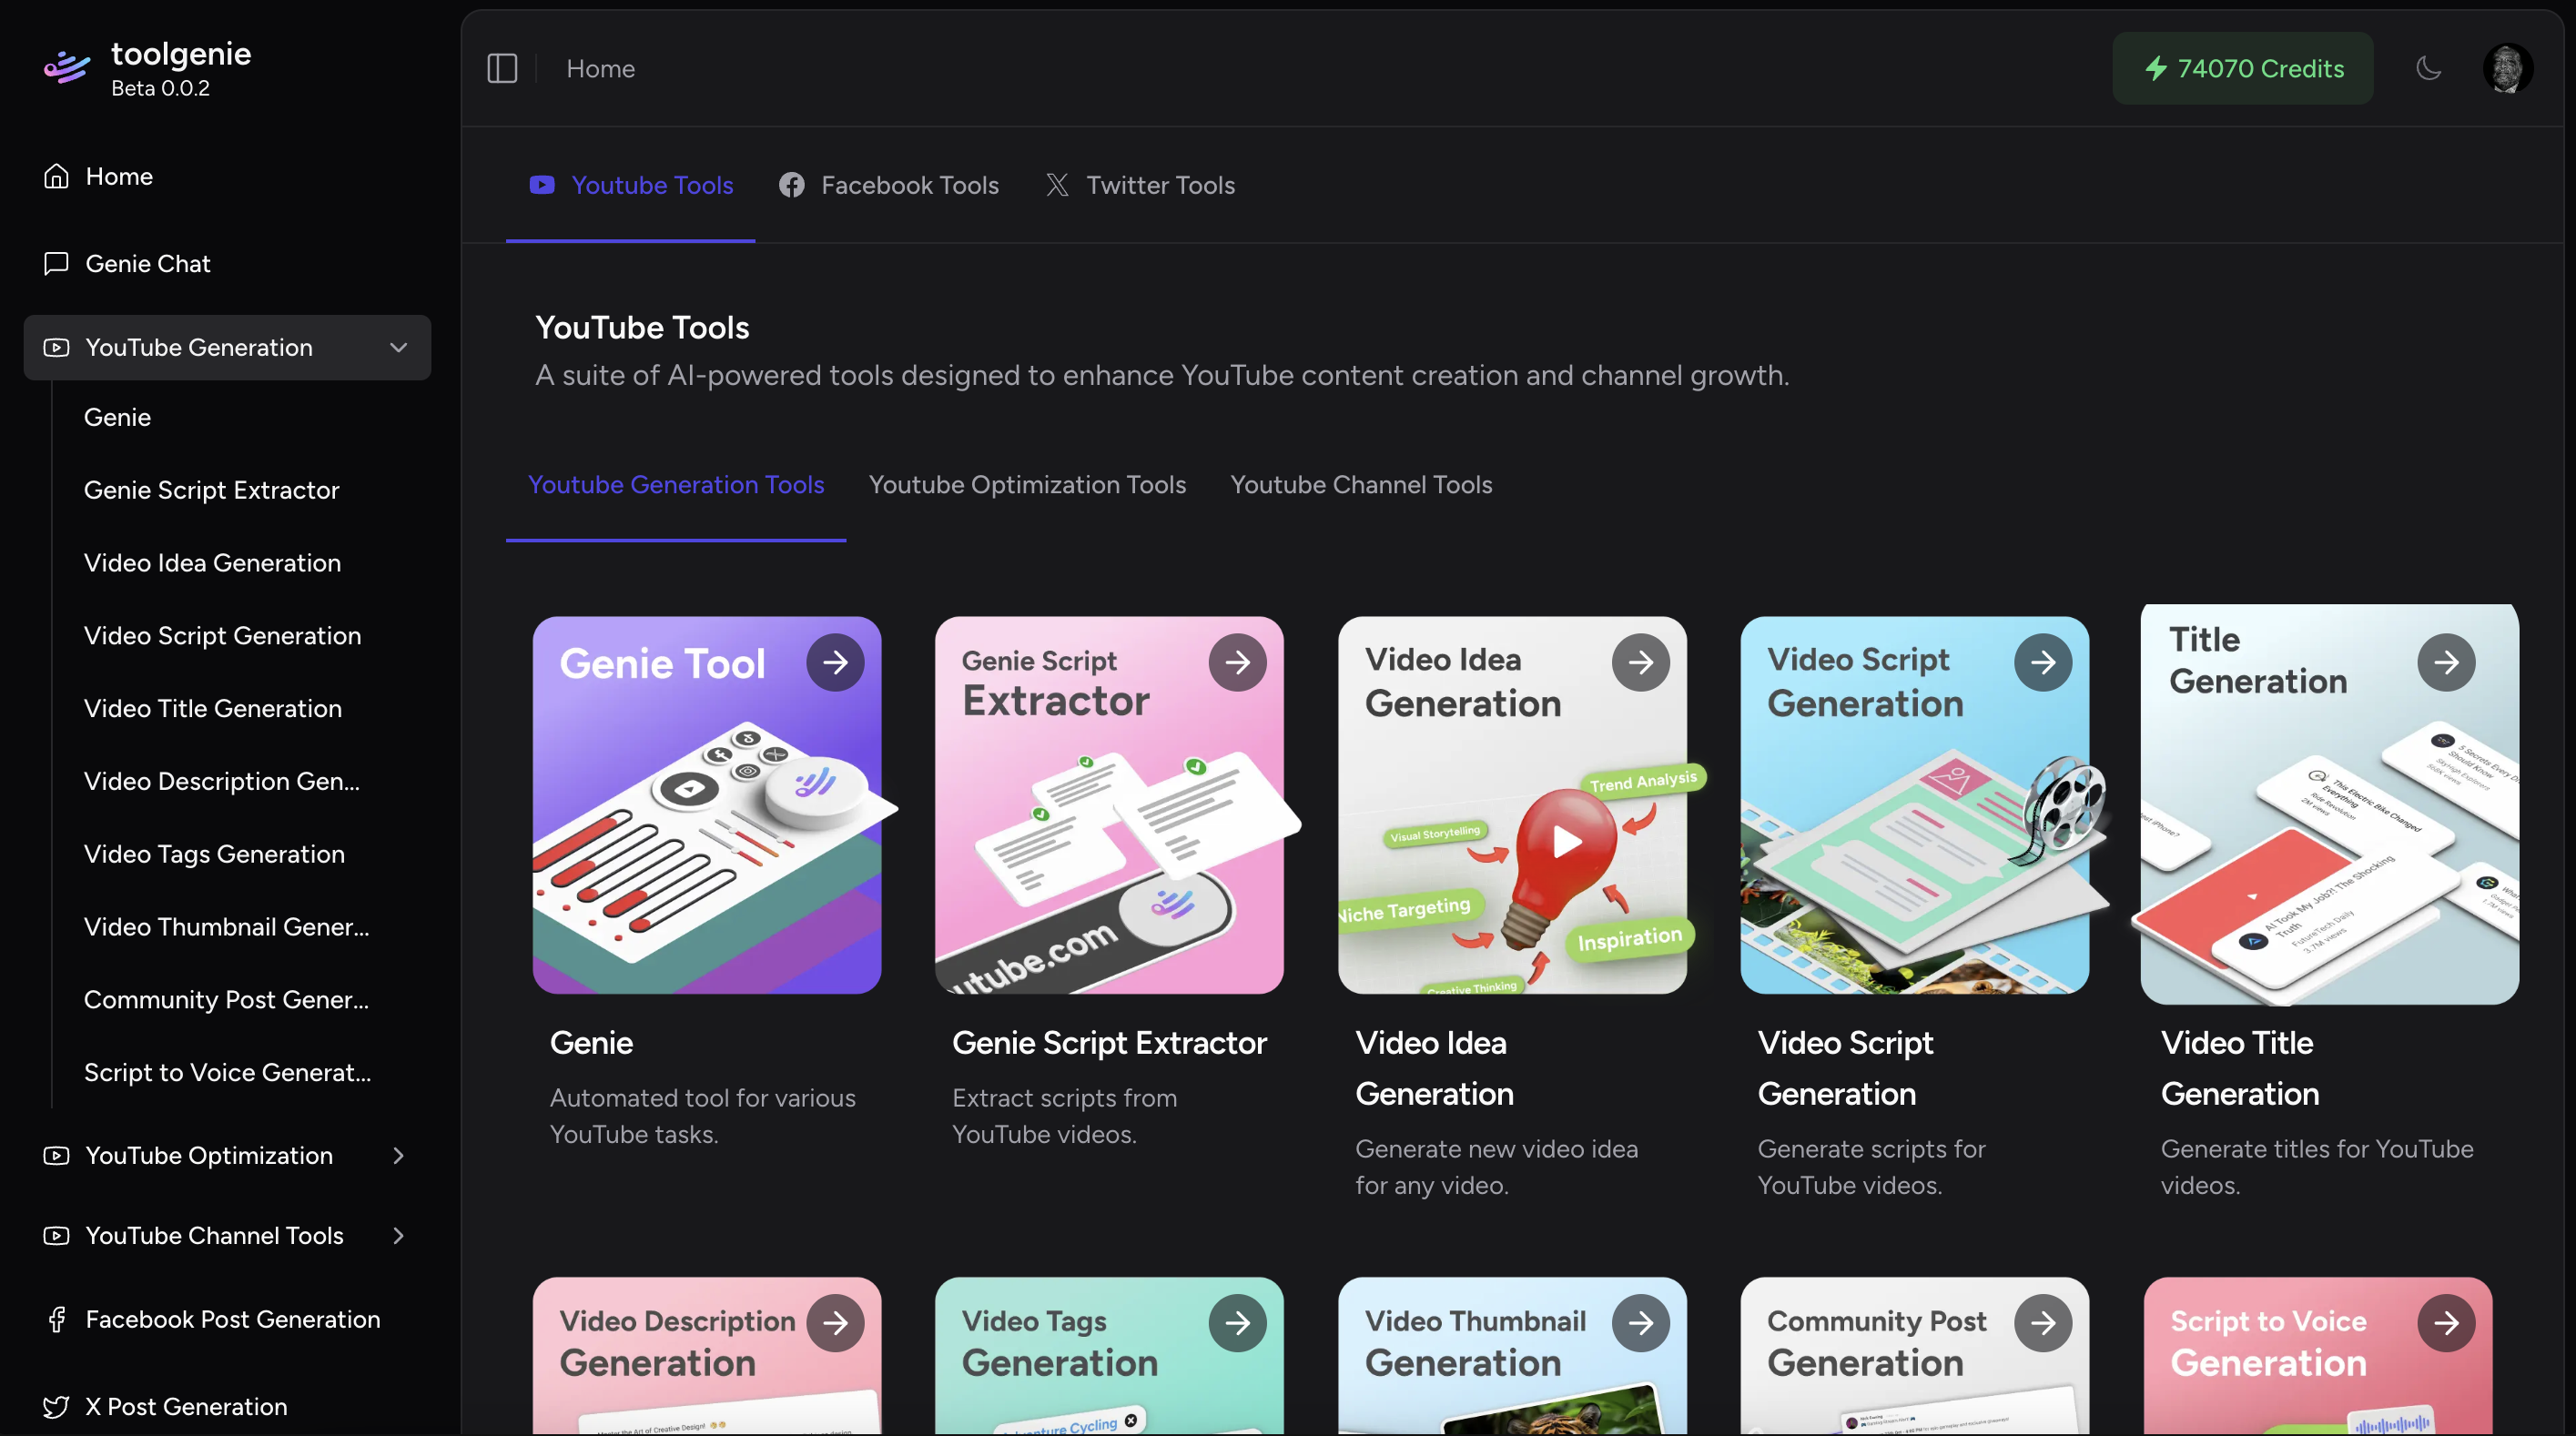Click the Video Idea Generation title text
Screen dimensions: 2576x1436
[1434, 1068]
